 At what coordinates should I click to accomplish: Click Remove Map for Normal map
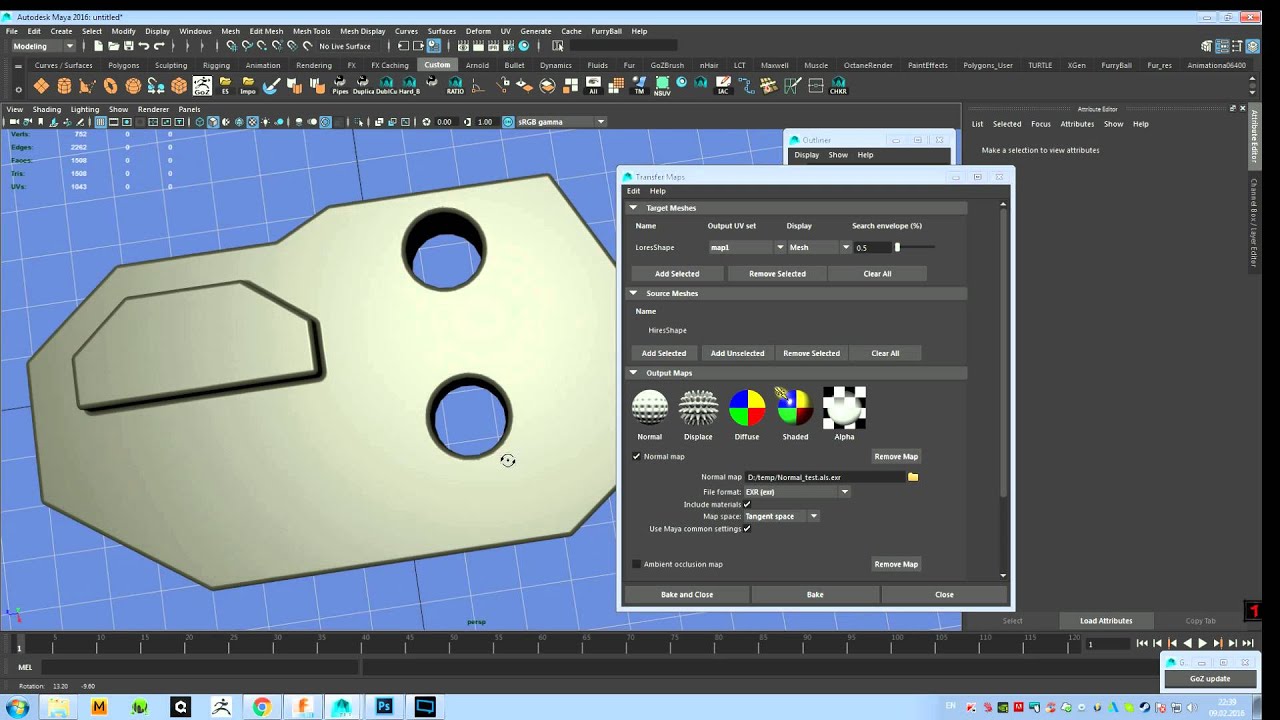pos(896,457)
